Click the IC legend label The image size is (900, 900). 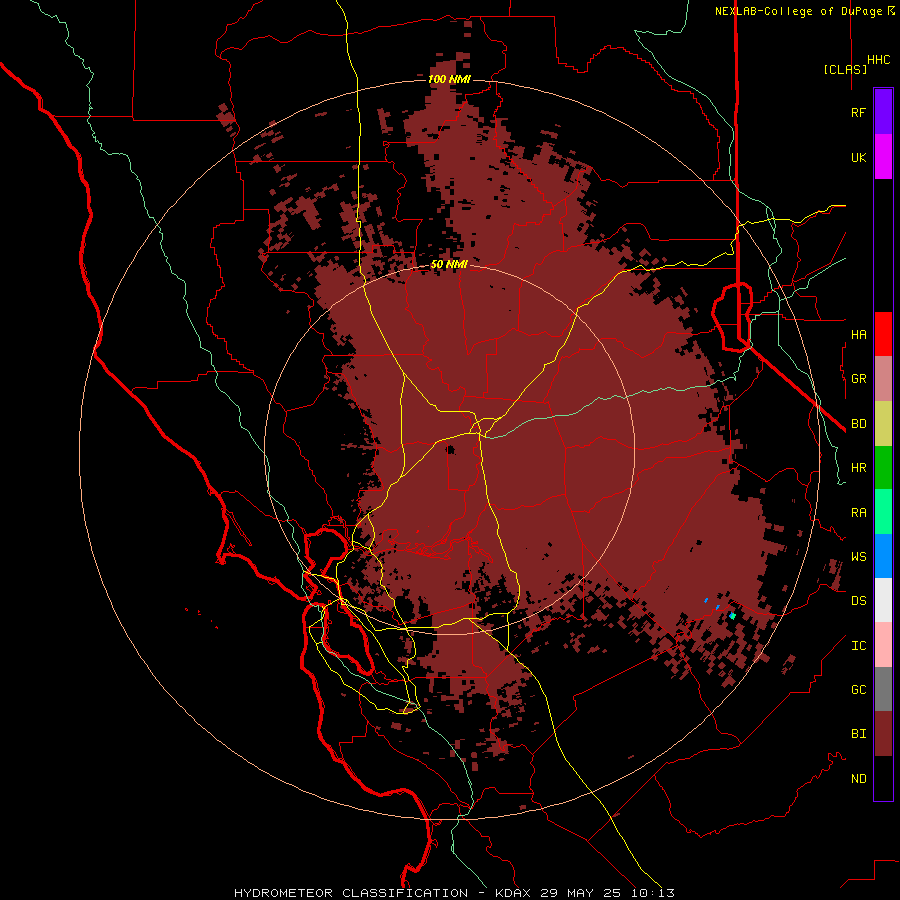858,646
